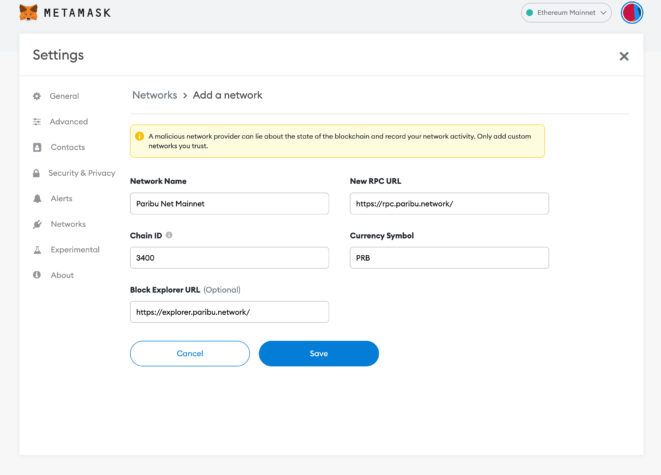
Task: Click the Save button
Action: click(x=319, y=354)
